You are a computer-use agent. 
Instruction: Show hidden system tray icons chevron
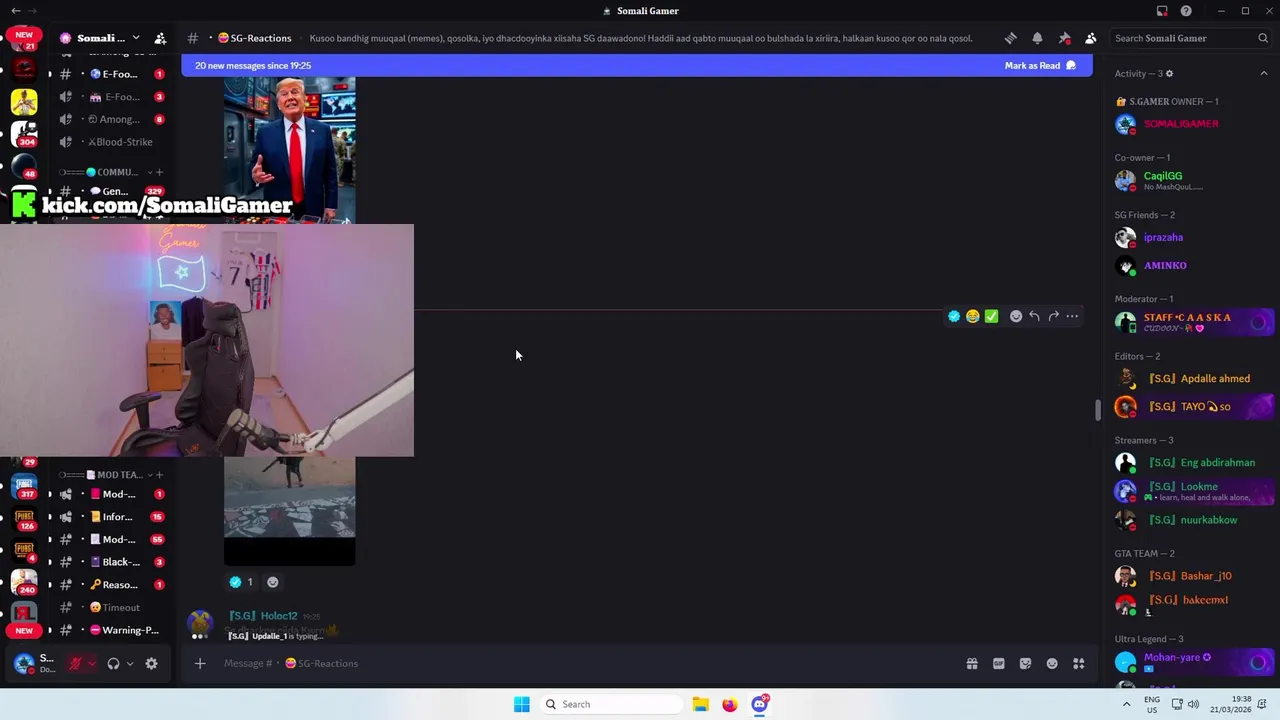[x=1127, y=704]
